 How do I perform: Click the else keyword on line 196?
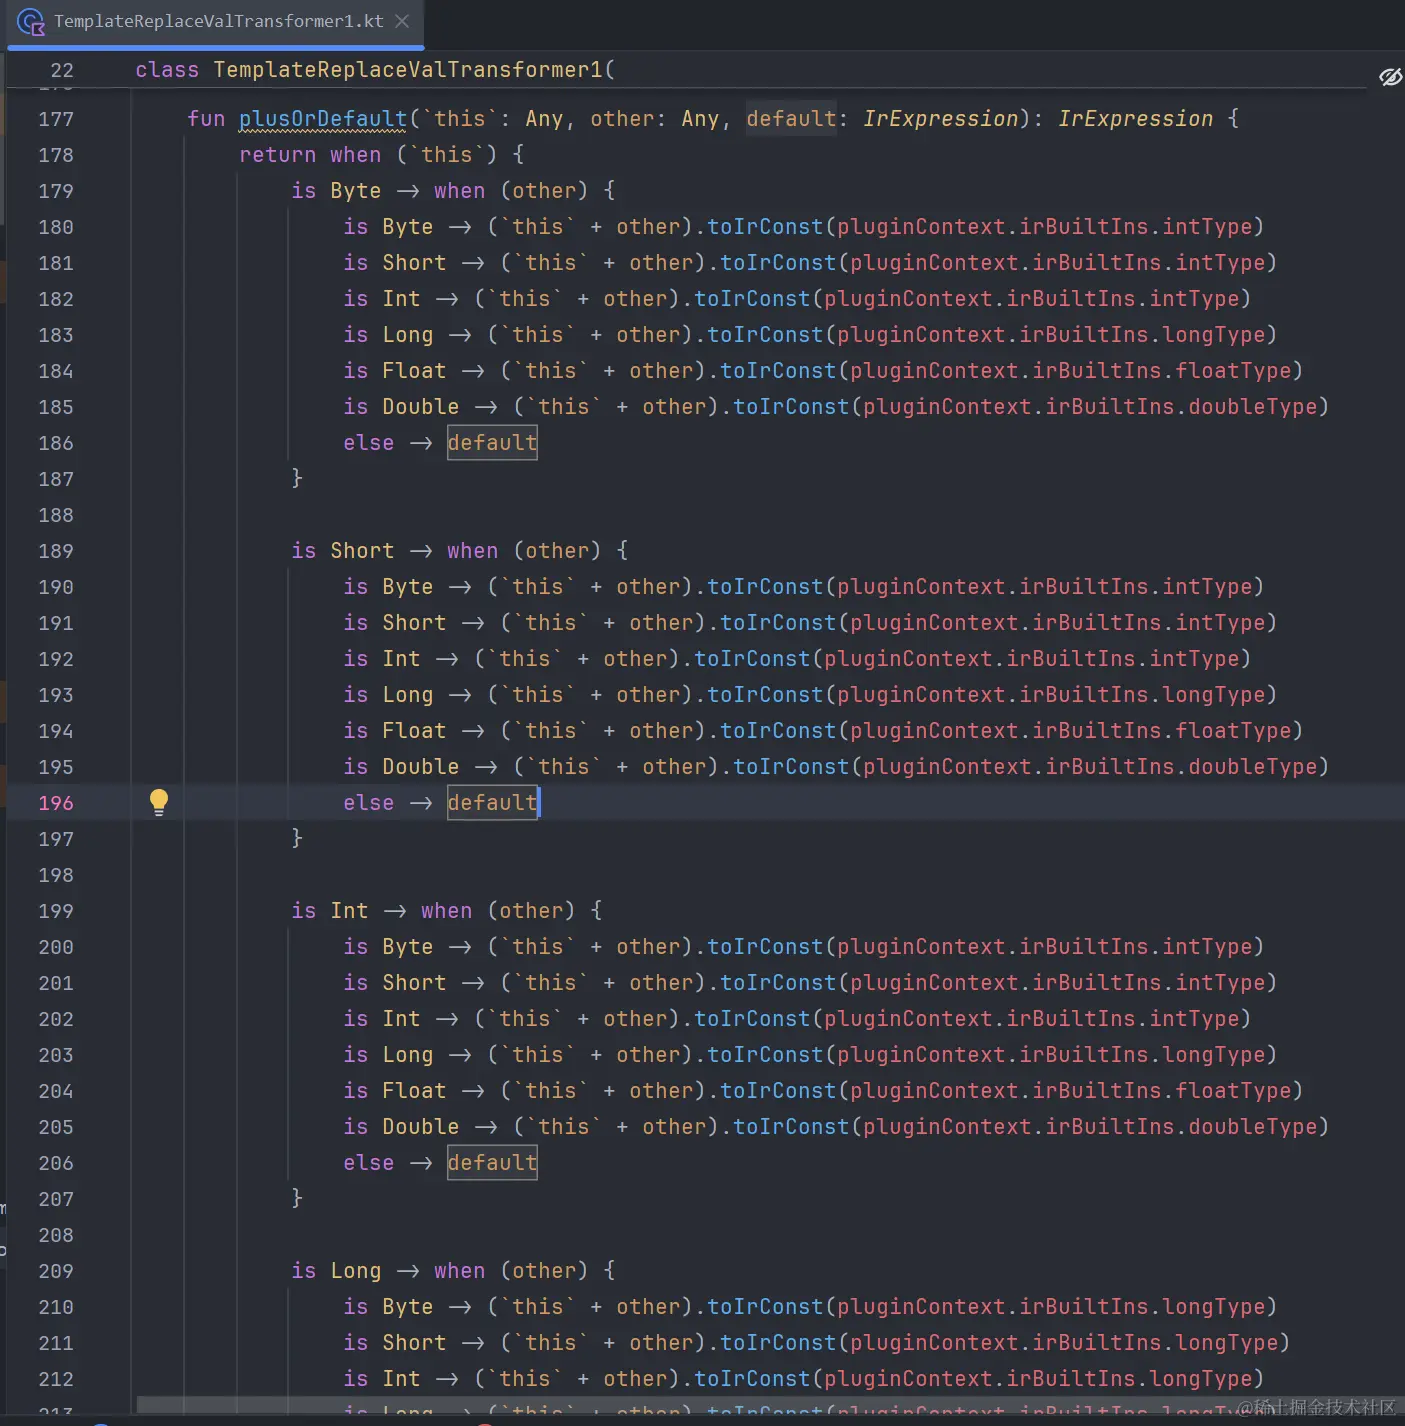[369, 802]
